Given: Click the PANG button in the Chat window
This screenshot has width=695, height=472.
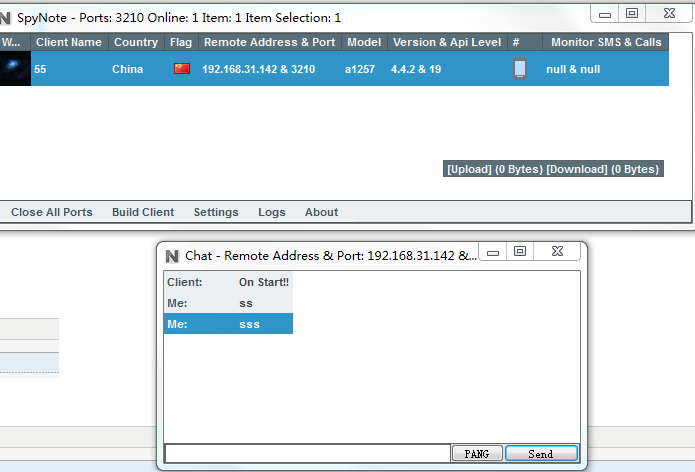Looking at the screenshot, I should pyautogui.click(x=477, y=453).
